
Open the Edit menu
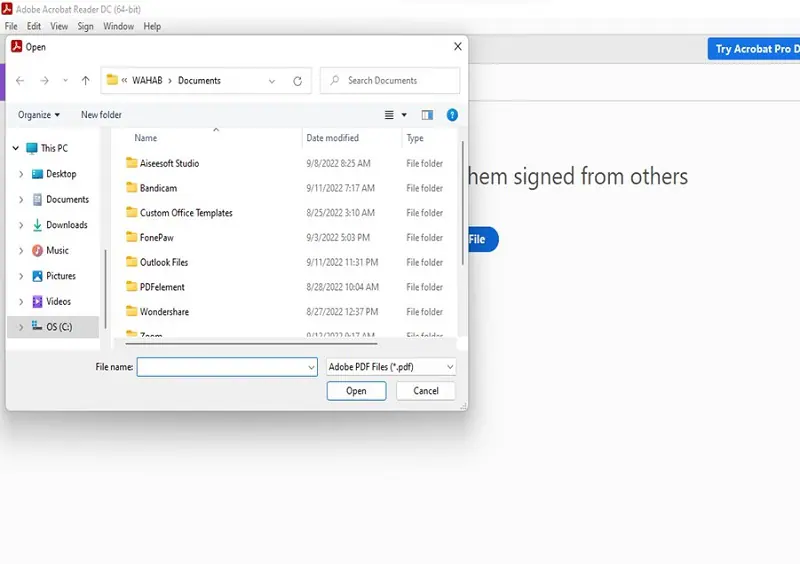coord(34,26)
